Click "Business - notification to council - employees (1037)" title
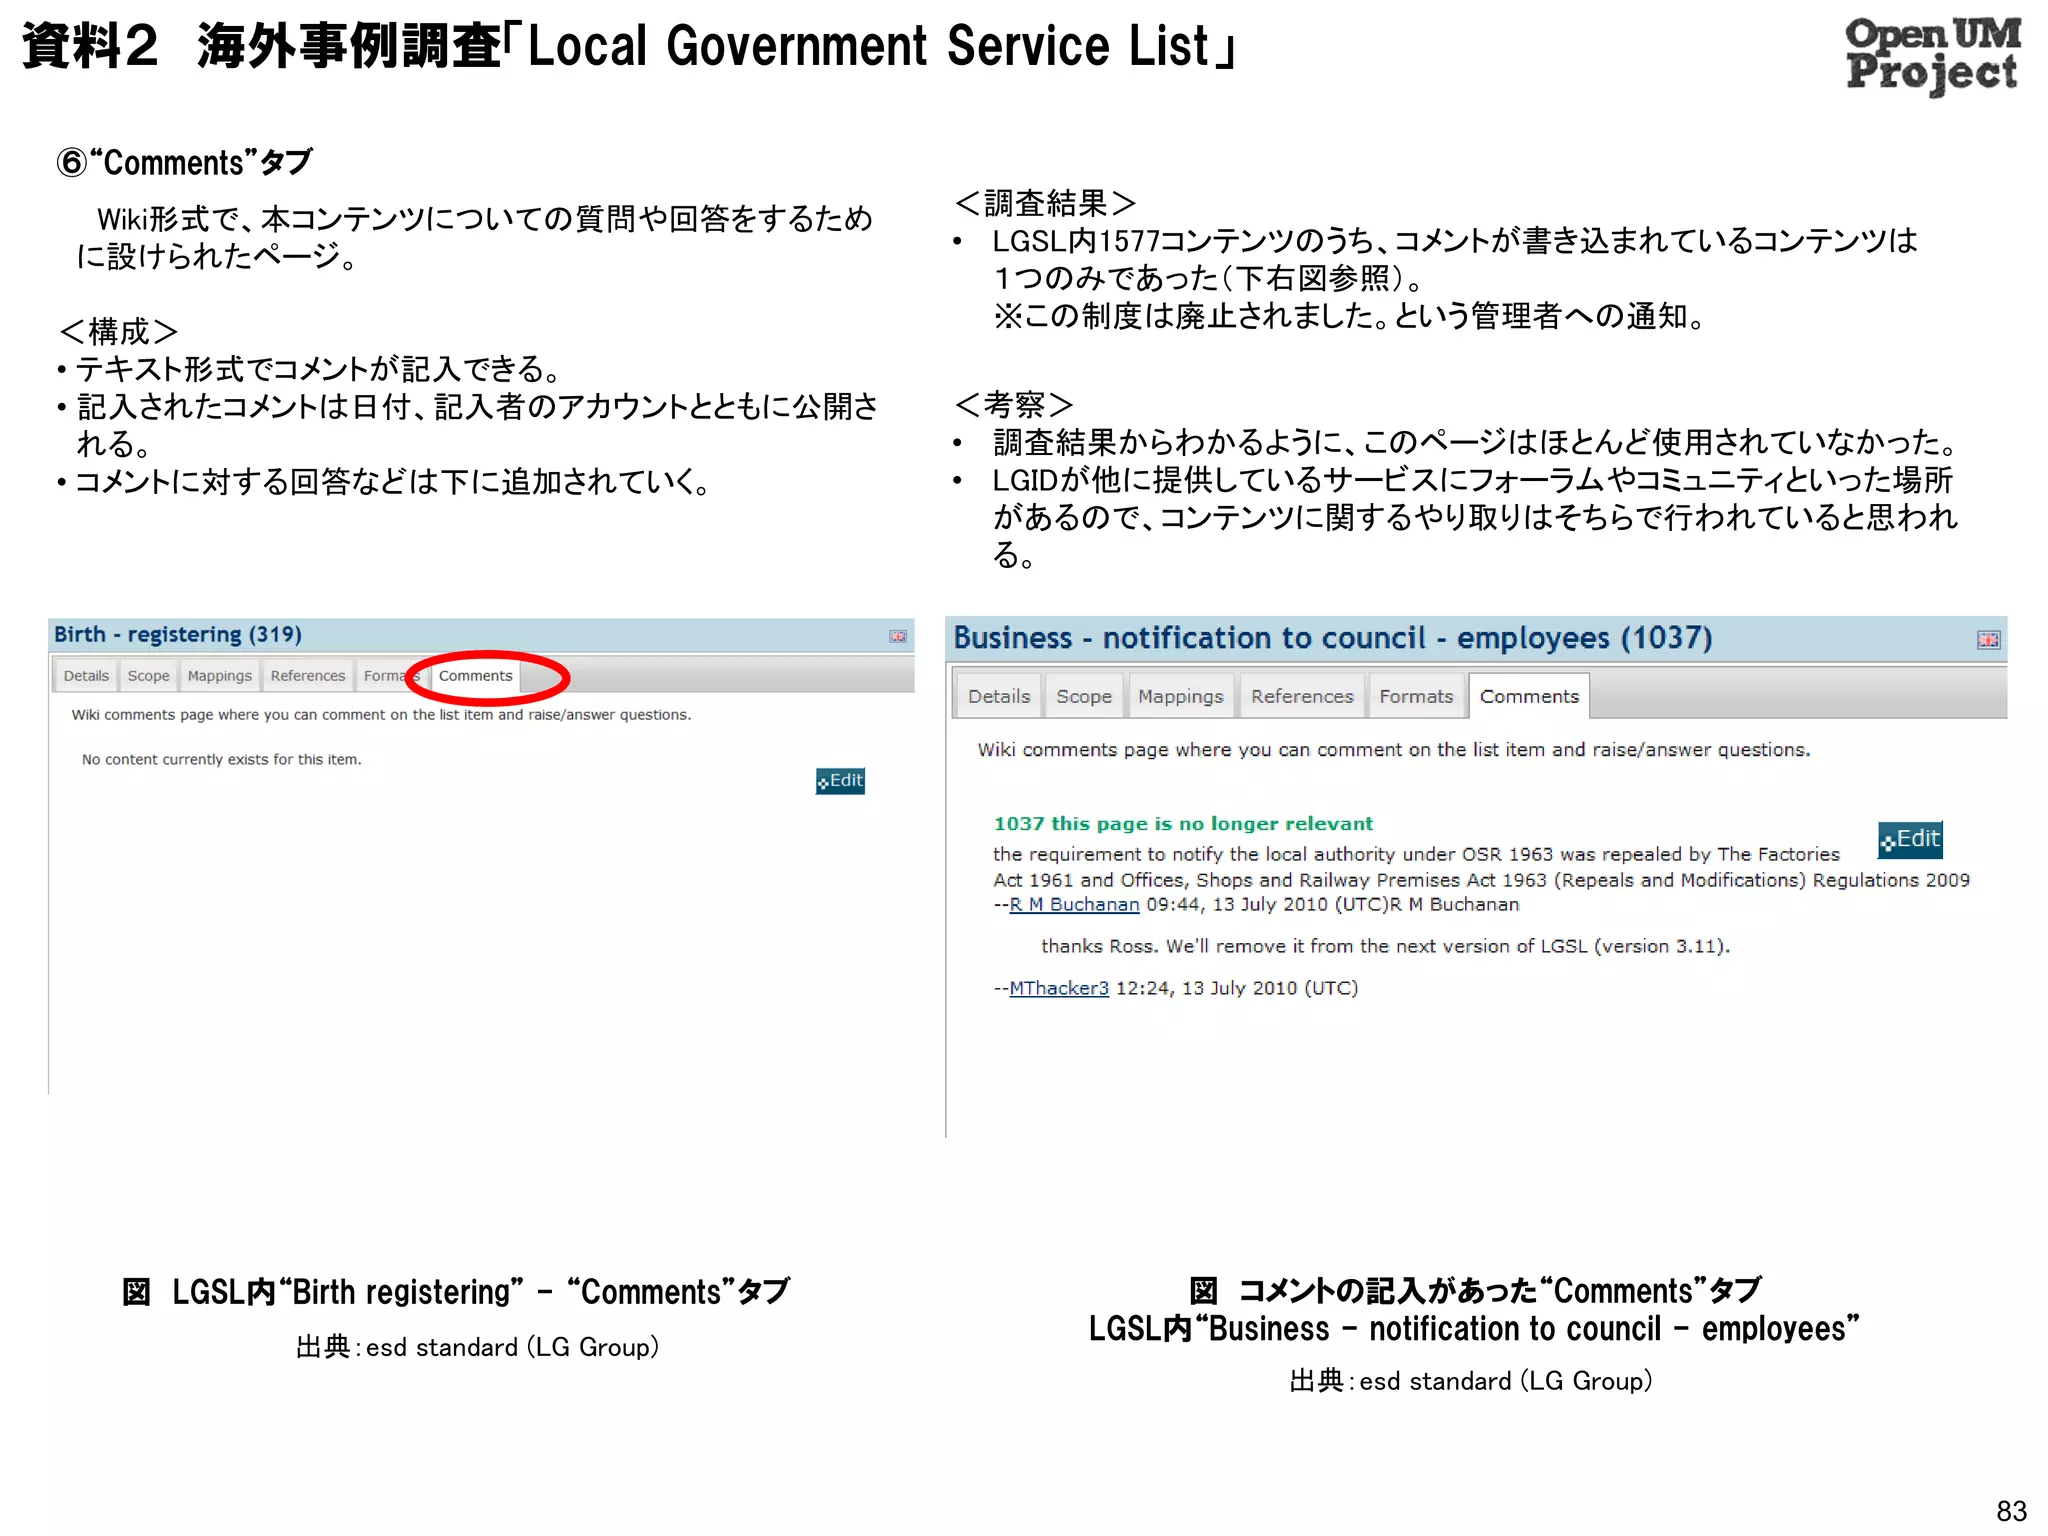Viewport: 2048px width, 1536px height. coord(1333,638)
